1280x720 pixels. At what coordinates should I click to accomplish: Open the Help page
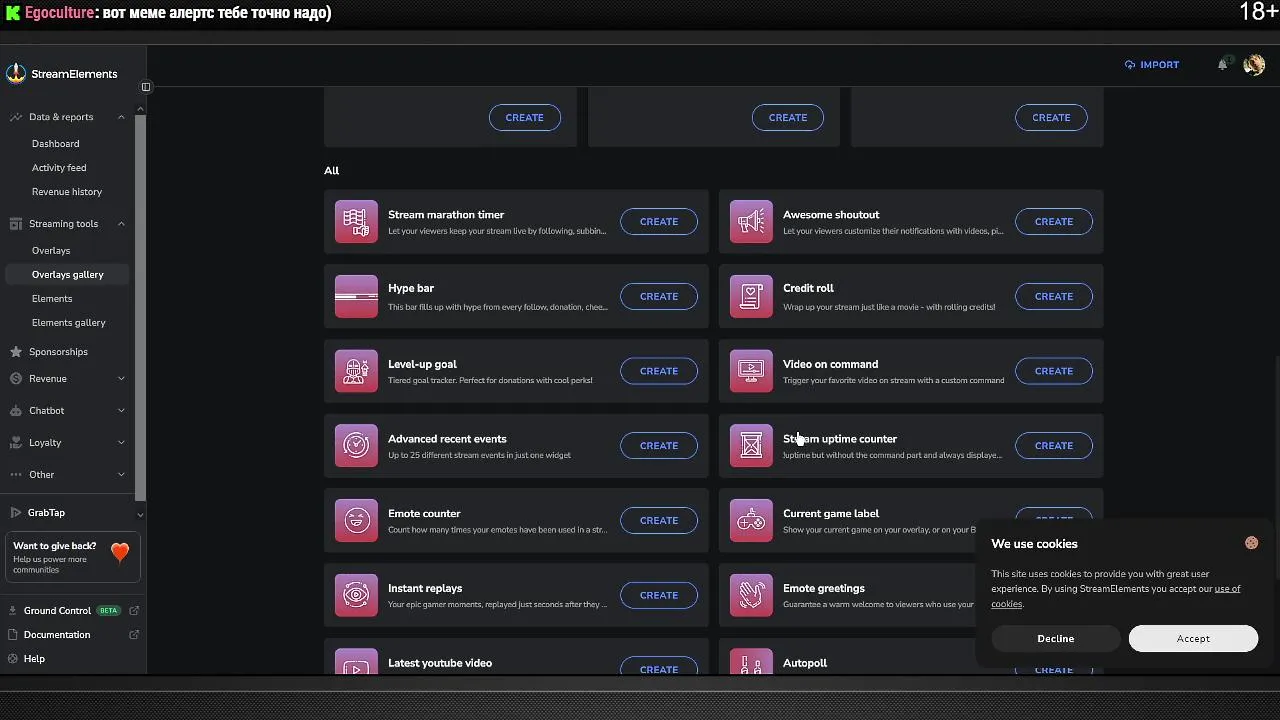pyautogui.click(x=34, y=659)
